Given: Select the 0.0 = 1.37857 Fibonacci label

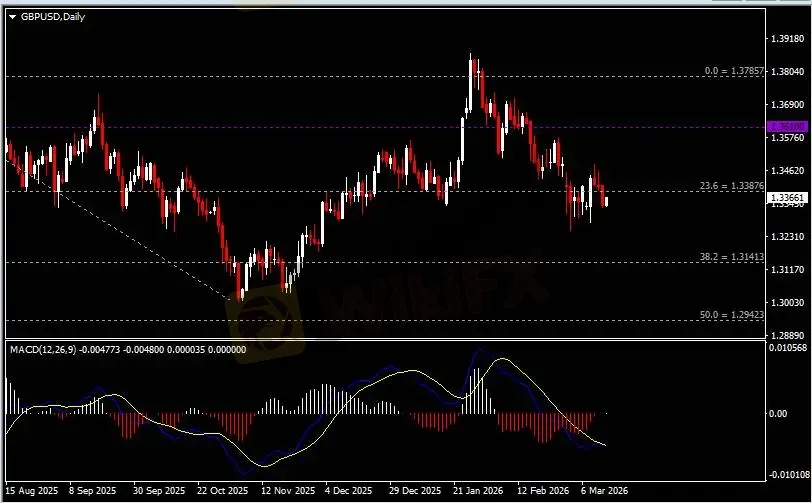Looking at the screenshot, I should click(734, 71).
